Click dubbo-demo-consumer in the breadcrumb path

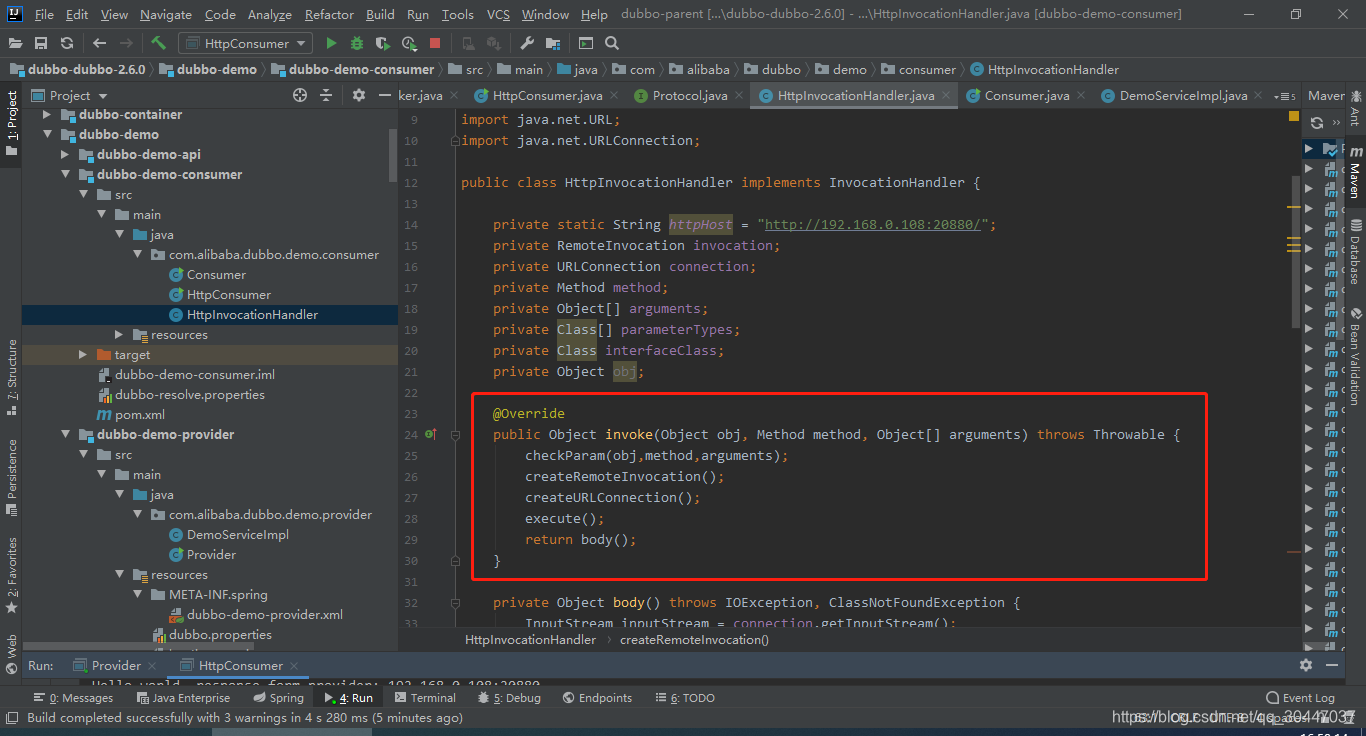(361, 69)
